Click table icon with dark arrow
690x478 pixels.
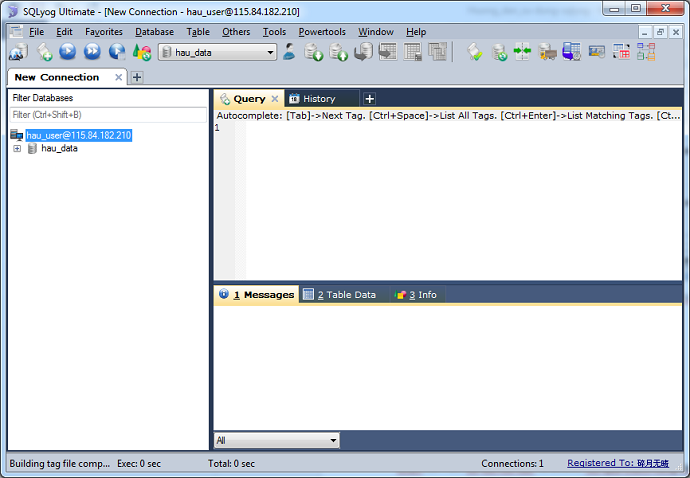(388, 52)
